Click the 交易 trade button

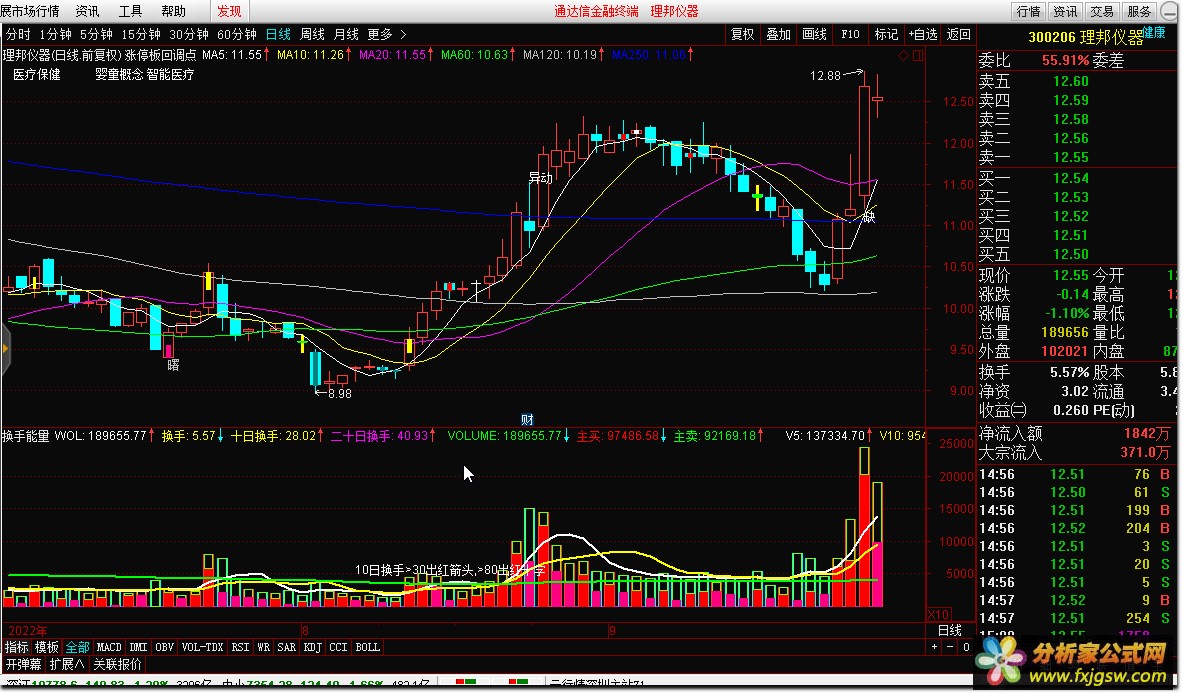(1102, 11)
